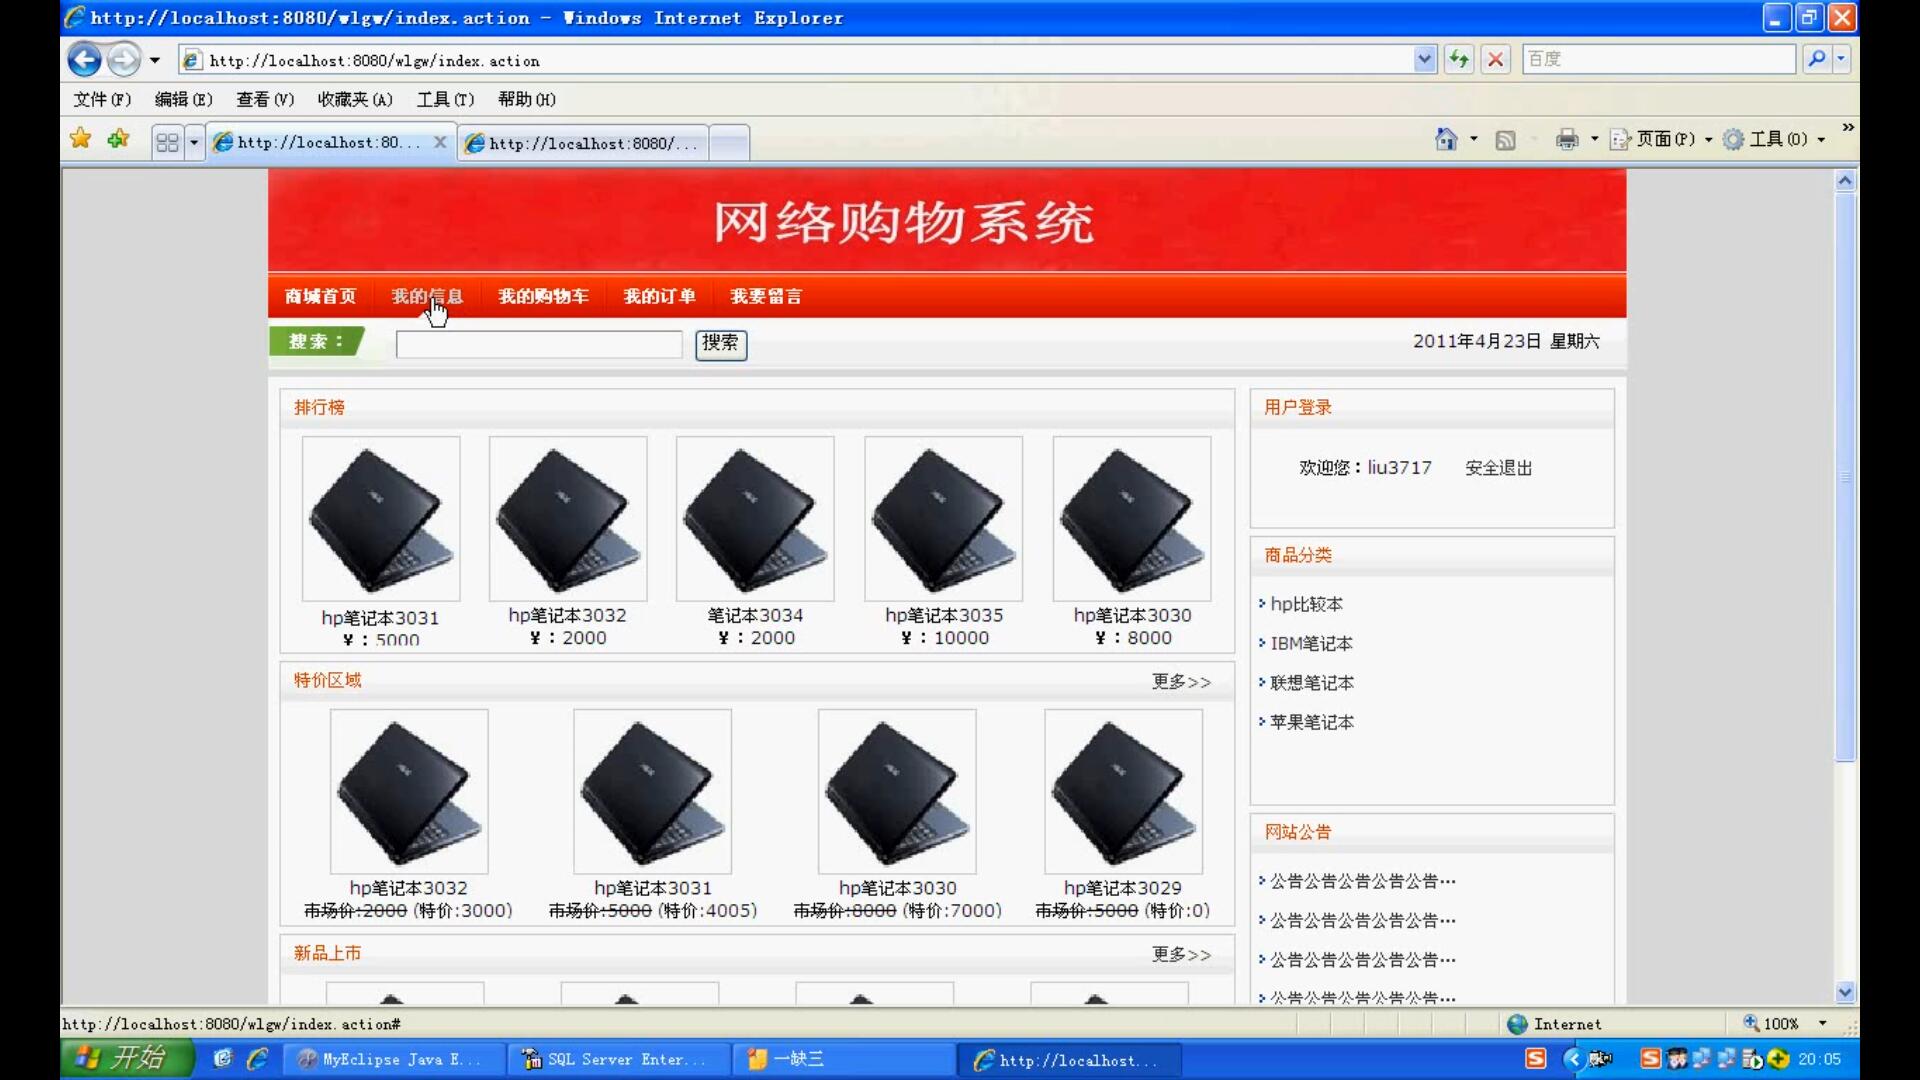Click Add to Favorites star-plus icon

(119, 139)
